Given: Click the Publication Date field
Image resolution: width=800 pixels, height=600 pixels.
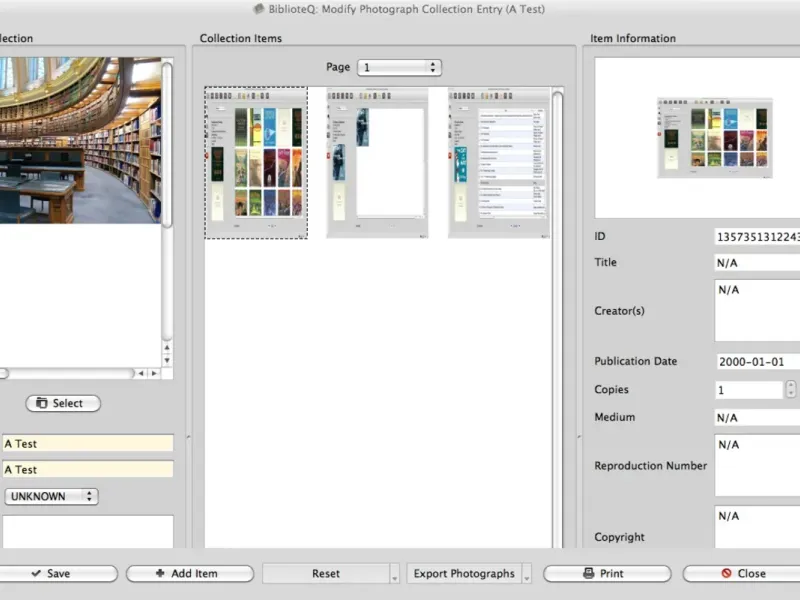Looking at the screenshot, I should pyautogui.click(x=757, y=362).
